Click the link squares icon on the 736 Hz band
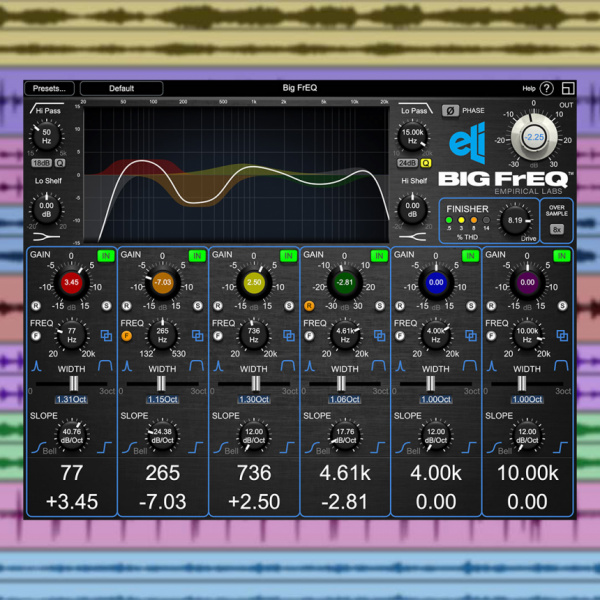 point(289,336)
